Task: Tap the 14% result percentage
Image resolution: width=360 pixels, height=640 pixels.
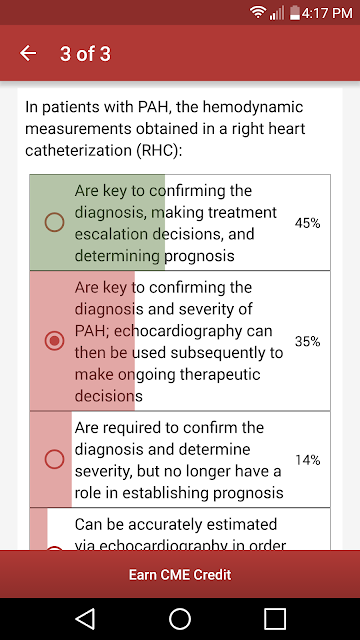Action: [x=307, y=460]
